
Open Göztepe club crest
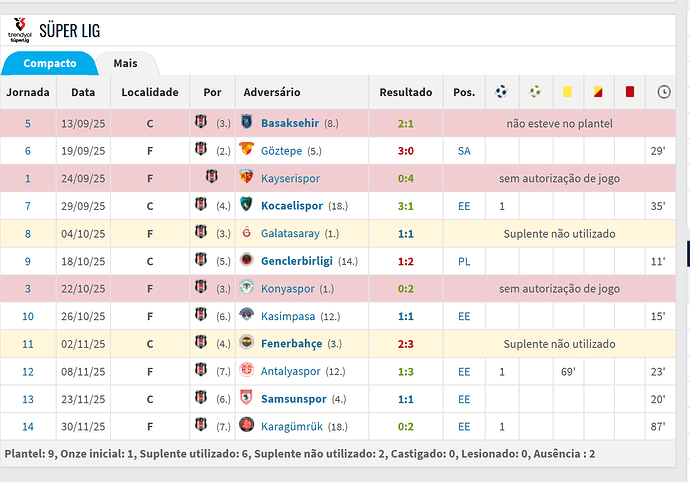point(247,149)
